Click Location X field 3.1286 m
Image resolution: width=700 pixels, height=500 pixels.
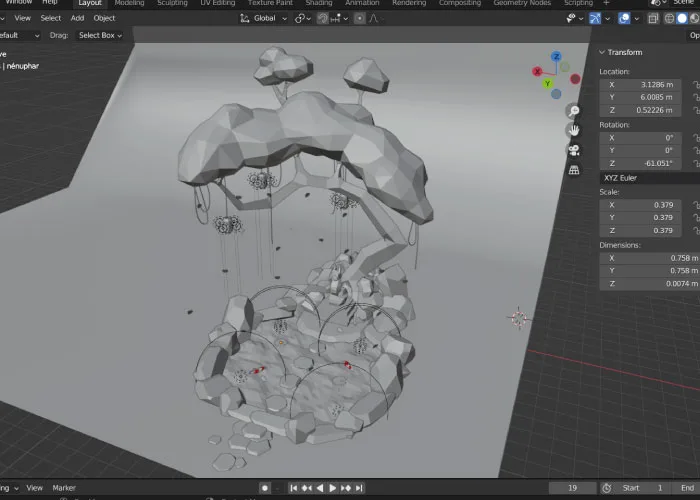click(x=640, y=84)
